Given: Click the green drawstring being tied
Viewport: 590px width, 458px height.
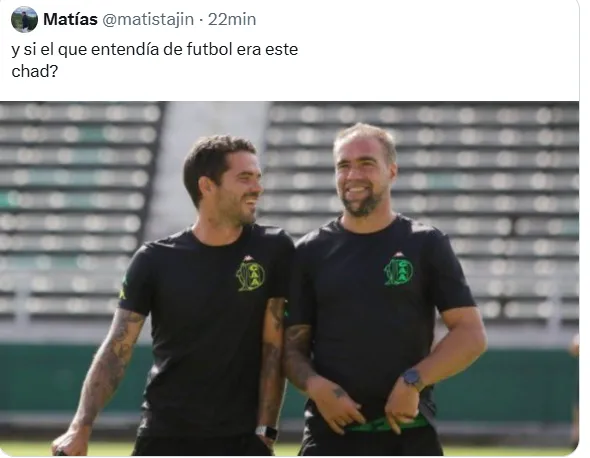Looking at the screenshot, I should tap(387, 424).
